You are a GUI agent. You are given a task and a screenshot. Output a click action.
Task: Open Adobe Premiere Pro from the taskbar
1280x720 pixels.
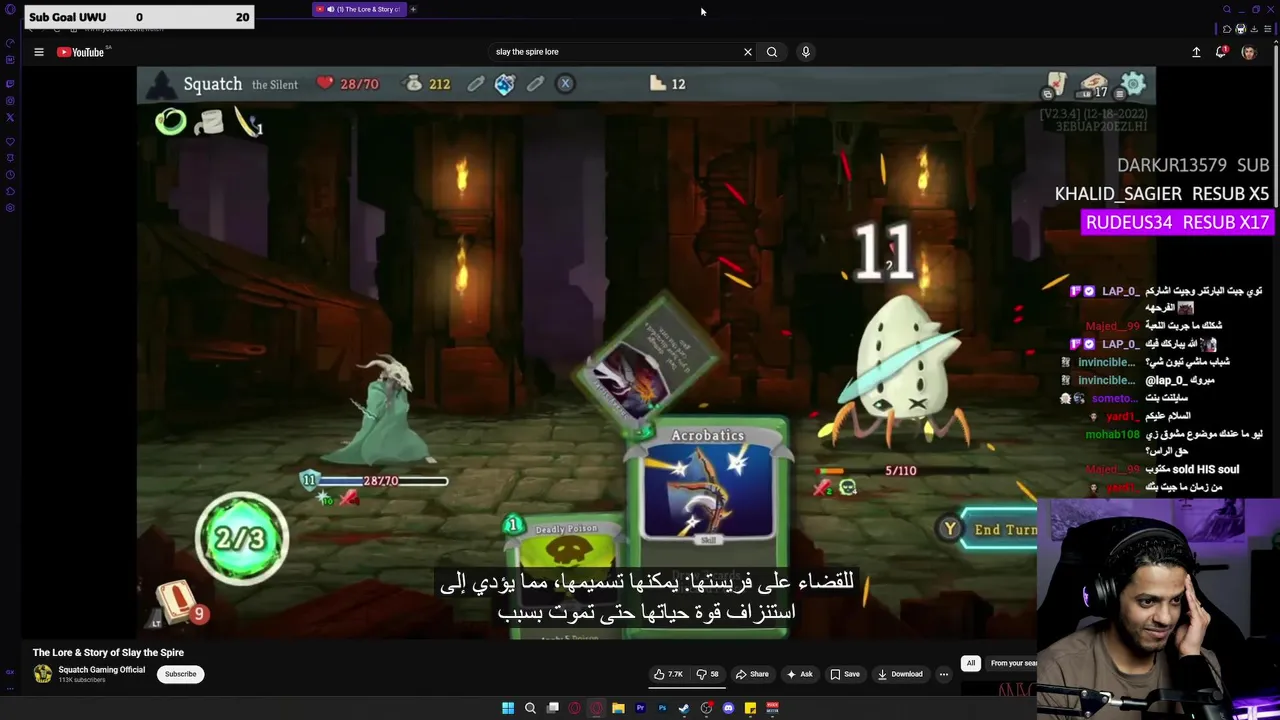[x=640, y=708]
